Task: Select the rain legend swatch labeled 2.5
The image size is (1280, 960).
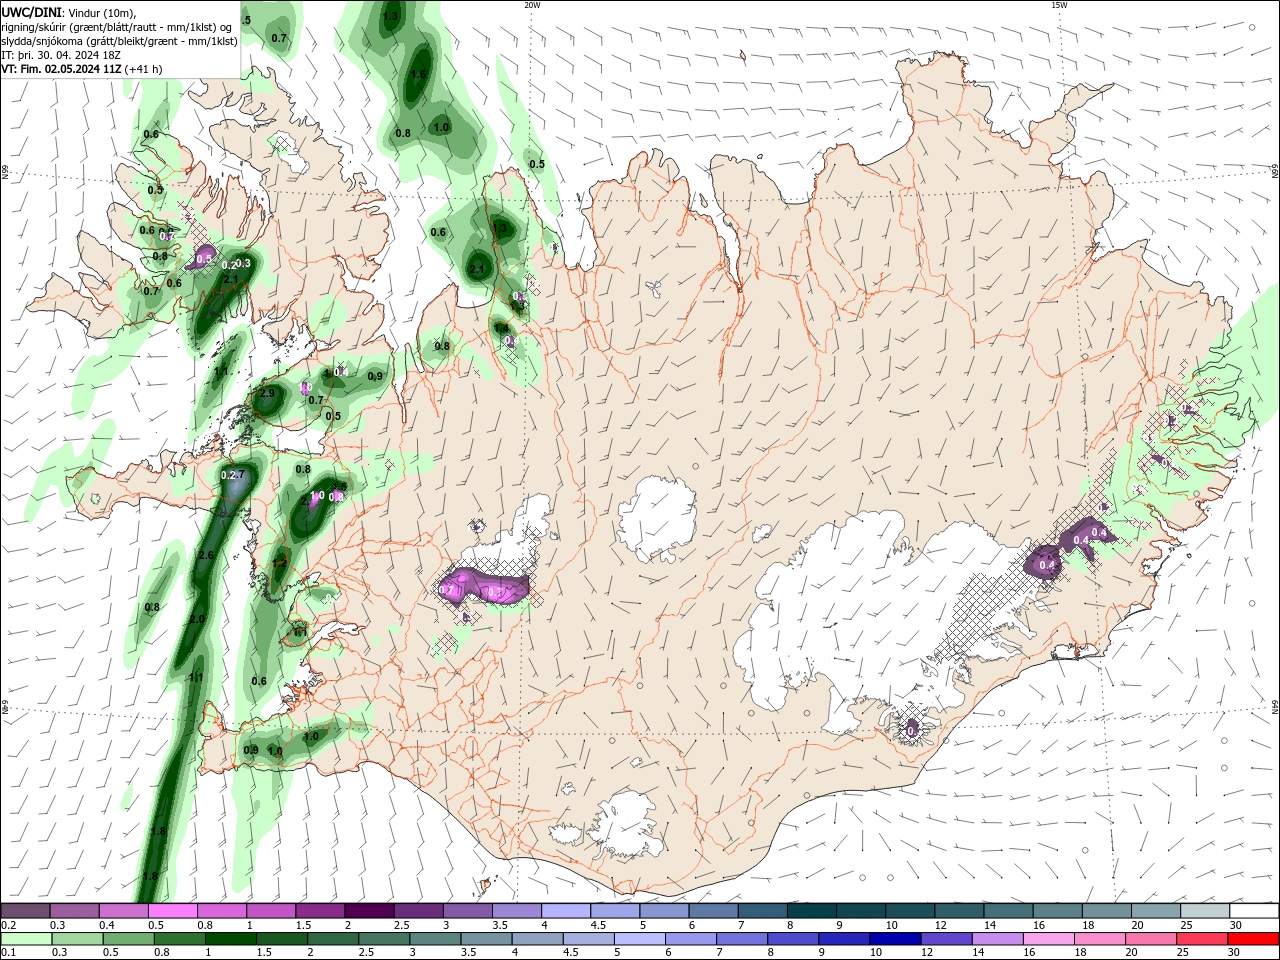Action: click(x=384, y=939)
